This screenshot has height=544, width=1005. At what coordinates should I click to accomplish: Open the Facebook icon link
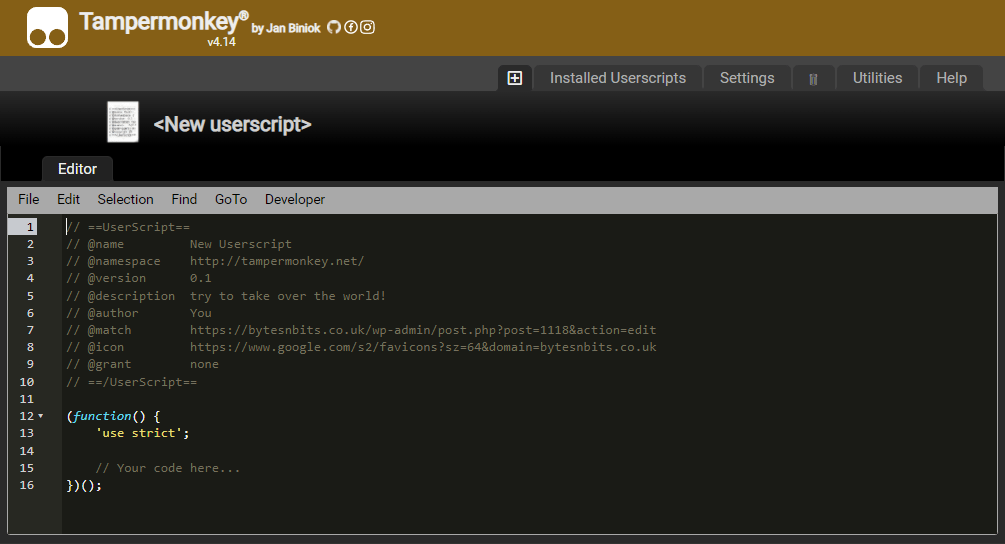[x=351, y=27]
